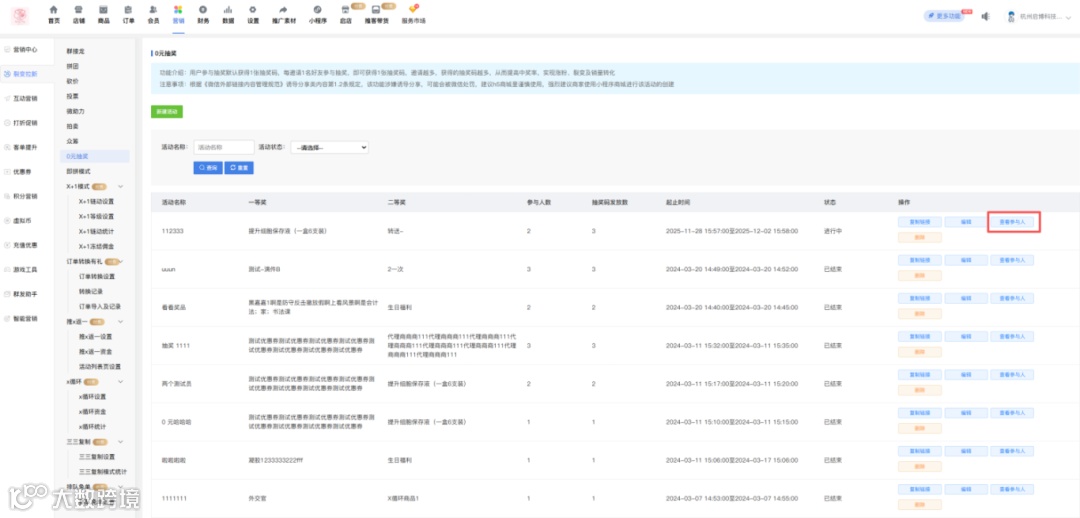The height and width of the screenshot is (518, 1080).
Task: Open the 三三复制设置 submenu item
Action: click(x=96, y=456)
